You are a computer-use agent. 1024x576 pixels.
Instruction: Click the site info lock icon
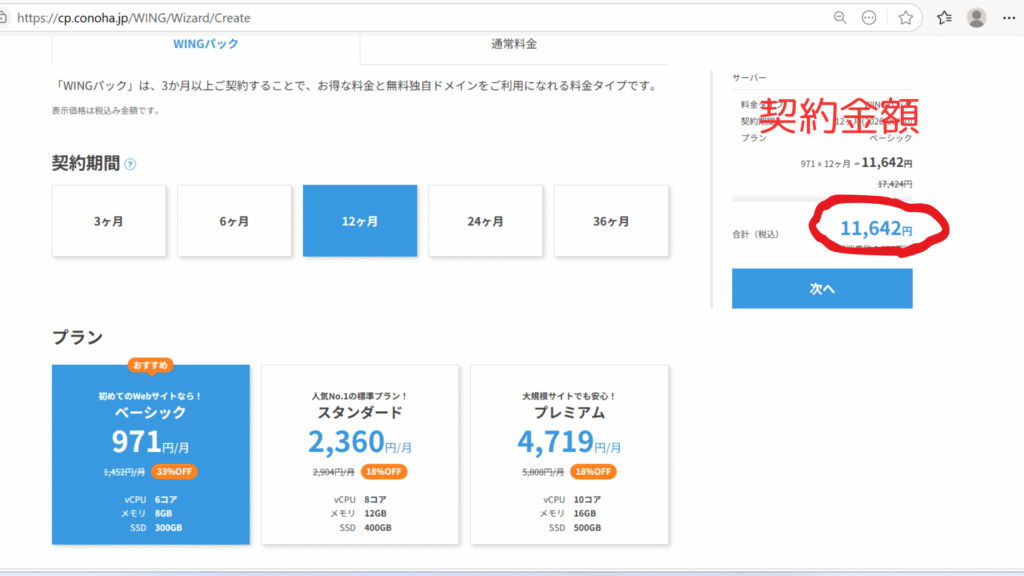tap(3, 18)
